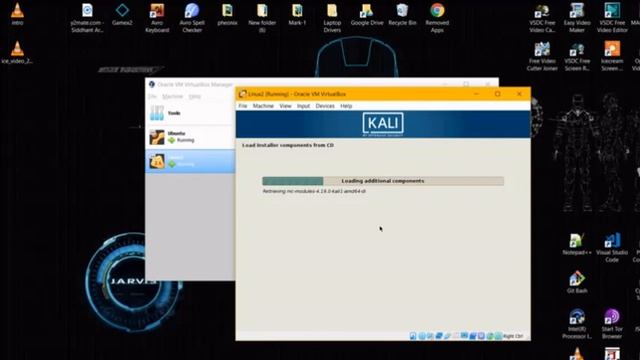The image size is (640, 360).
Task: Select the Avro Keyboard desktop icon
Action: (157, 18)
